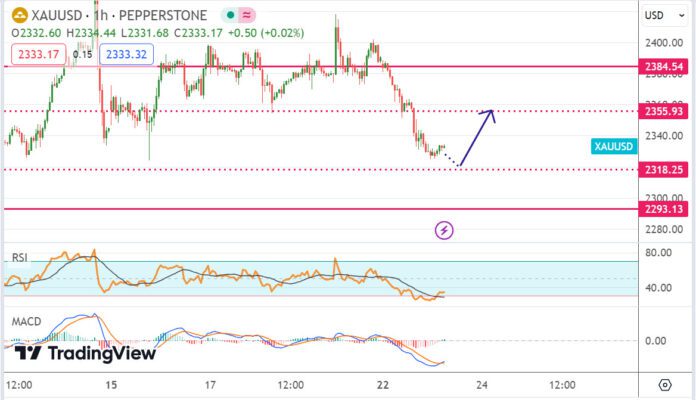
Task: Click the red sell price 2333.17 button
Action: [35, 54]
